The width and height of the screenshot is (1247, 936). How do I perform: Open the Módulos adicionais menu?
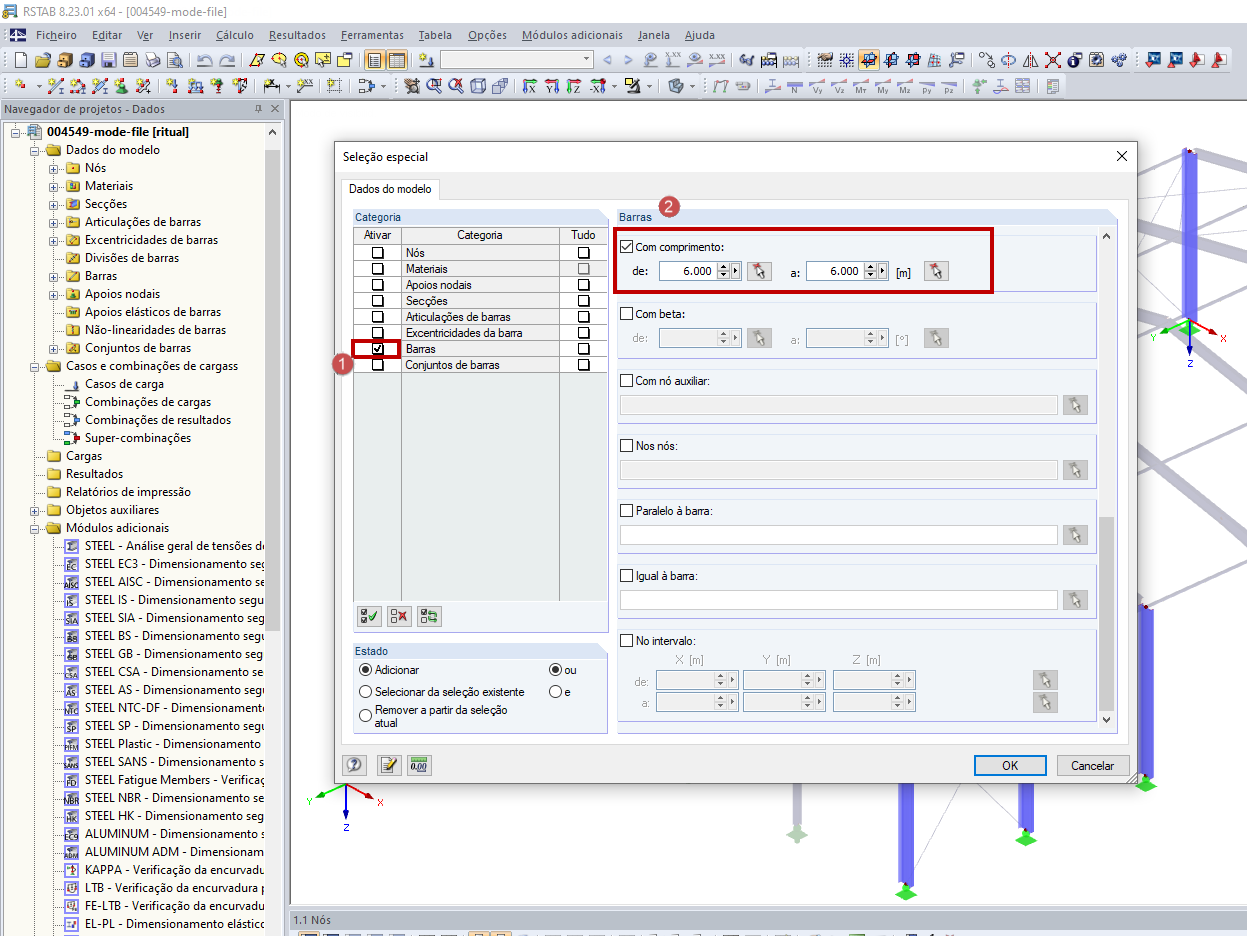(572, 35)
